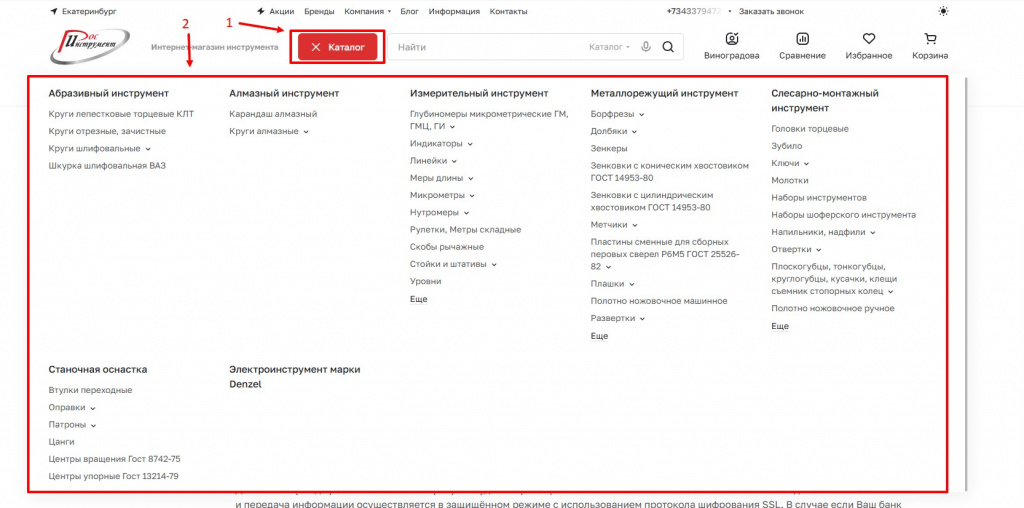
Task: Click the search magnifier icon
Action: coord(668,47)
